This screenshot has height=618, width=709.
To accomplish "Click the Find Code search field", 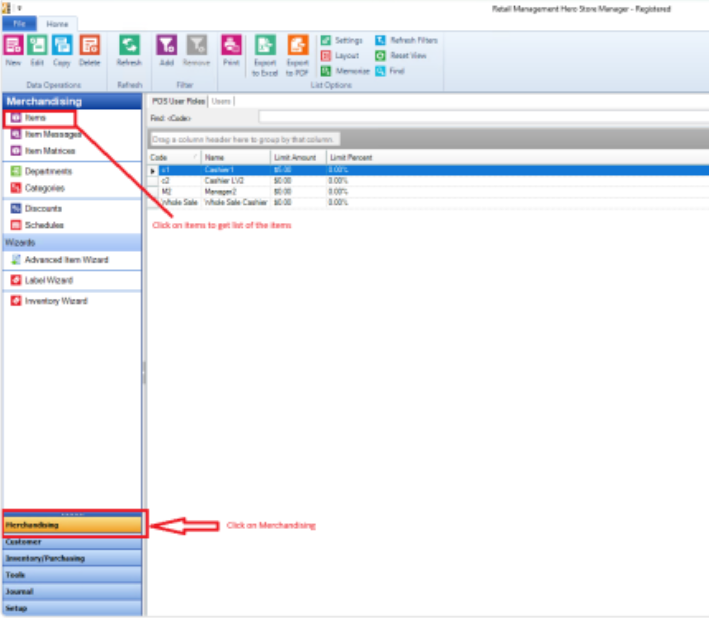I will click(x=484, y=118).
